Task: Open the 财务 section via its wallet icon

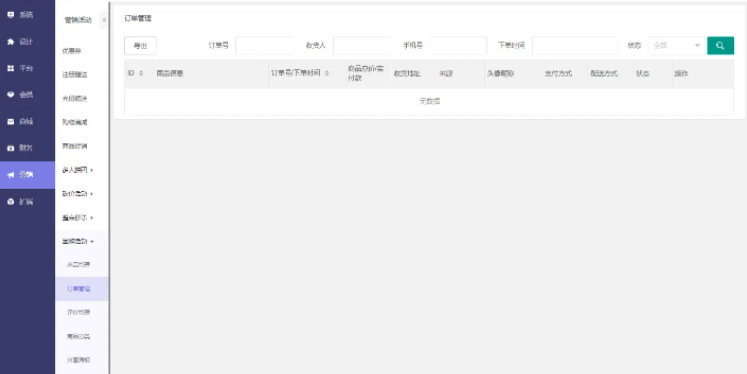Action: [11, 148]
